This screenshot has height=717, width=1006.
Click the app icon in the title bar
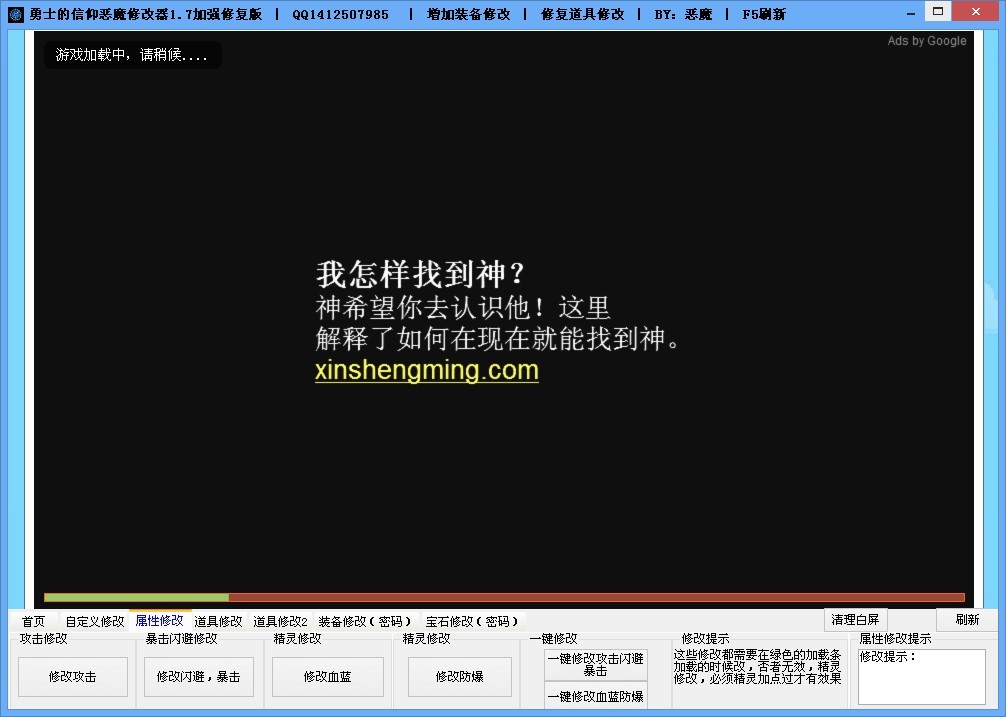[x=15, y=14]
